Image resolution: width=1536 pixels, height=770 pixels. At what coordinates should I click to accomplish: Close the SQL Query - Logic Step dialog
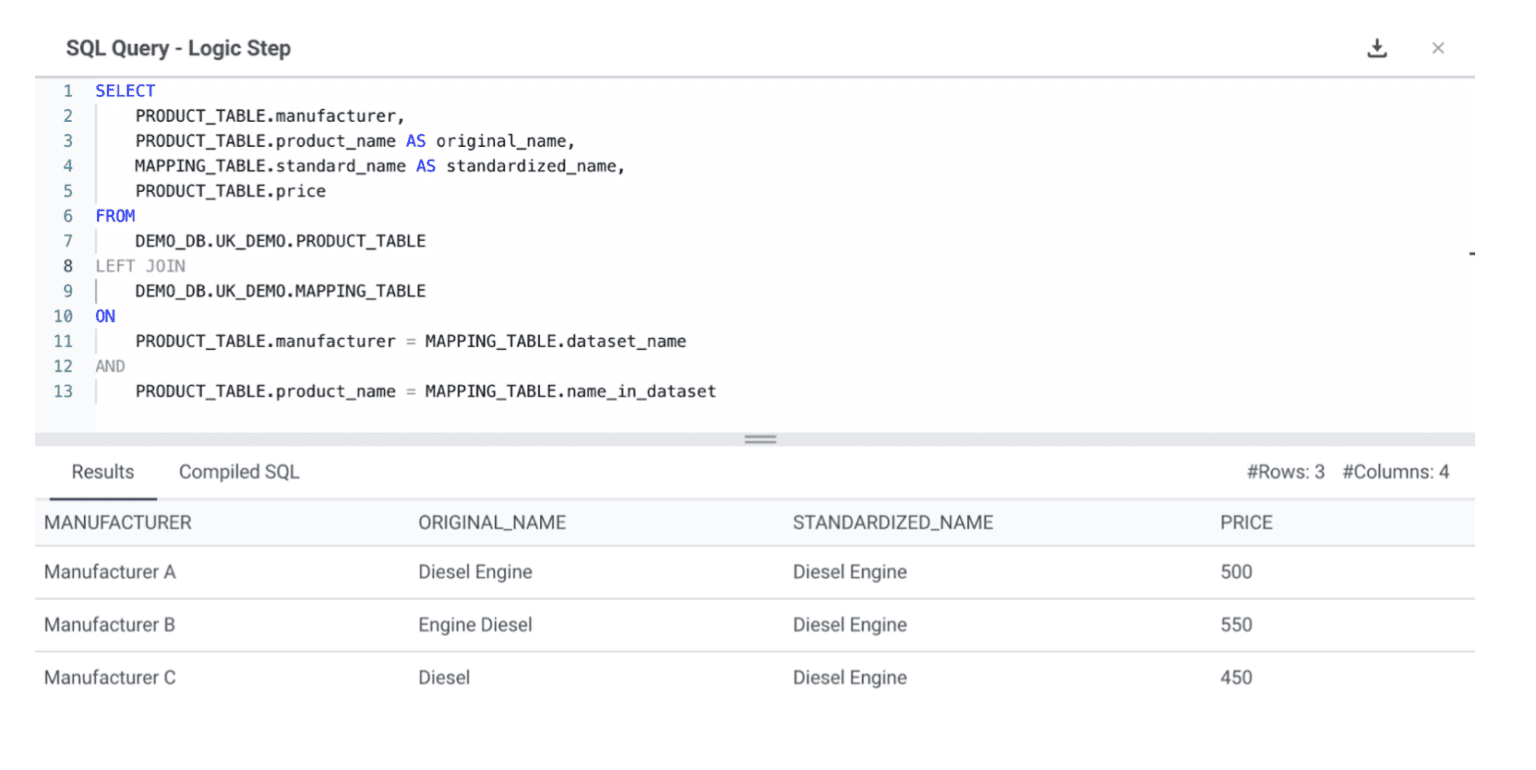pos(1438,47)
